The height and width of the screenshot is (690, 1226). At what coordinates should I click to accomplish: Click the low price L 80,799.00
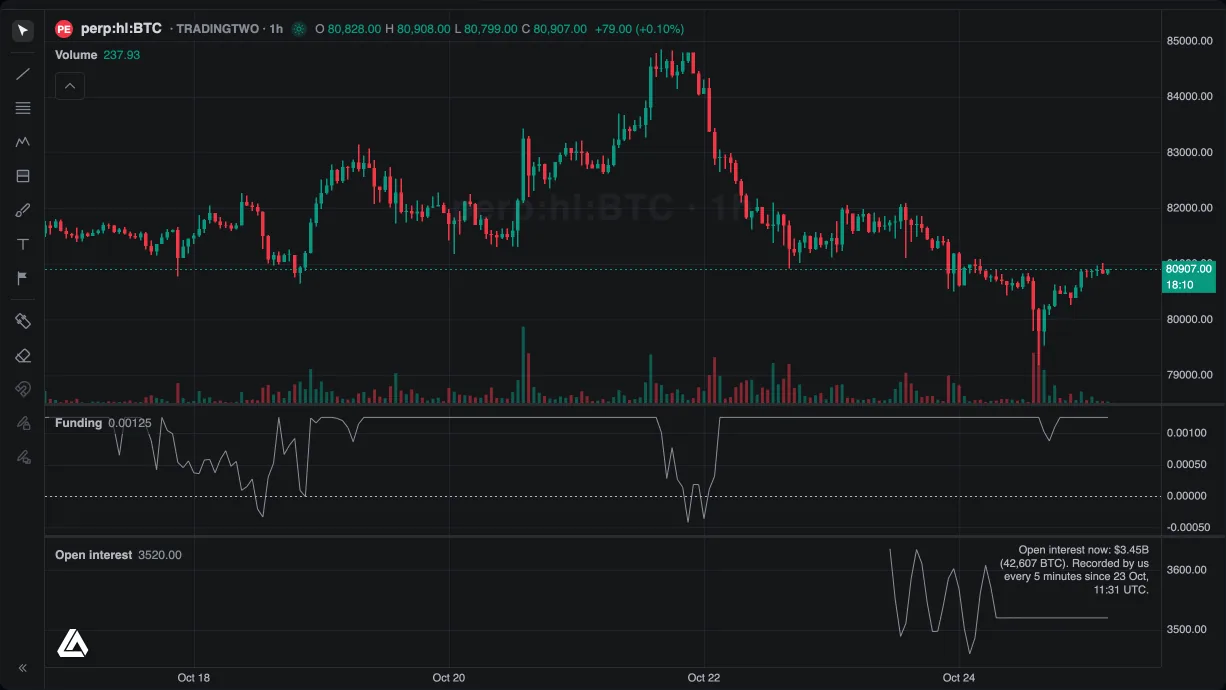(485, 29)
